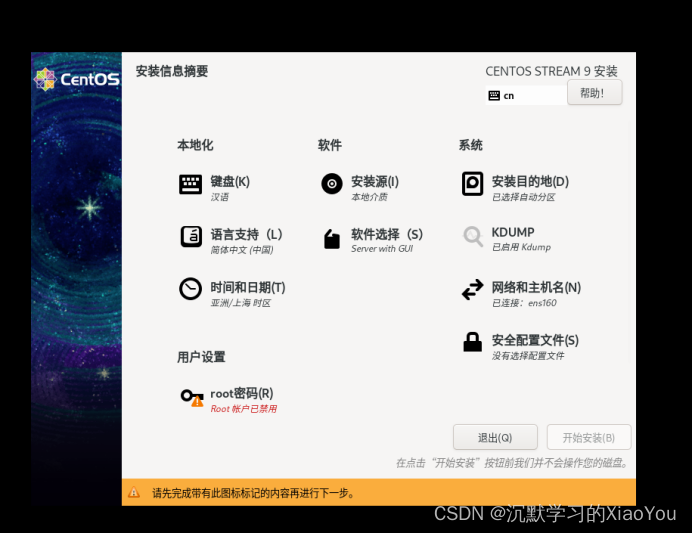This screenshot has height=533, width=692.
Task: Open 软件选择 (S) software selection
Action: click(x=387, y=234)
